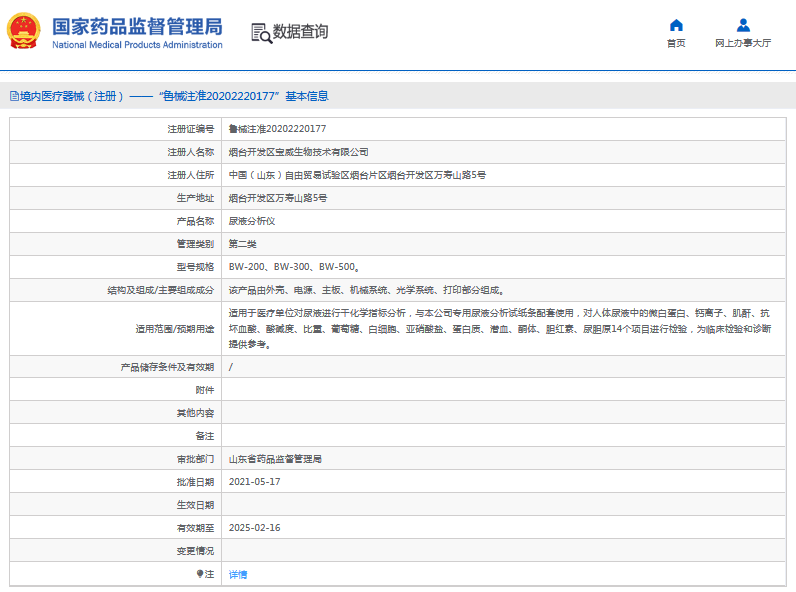The height and width of the screenshot is (592, 796).
Task: Click the 批准日期 label cell
Action: (115, 482)
